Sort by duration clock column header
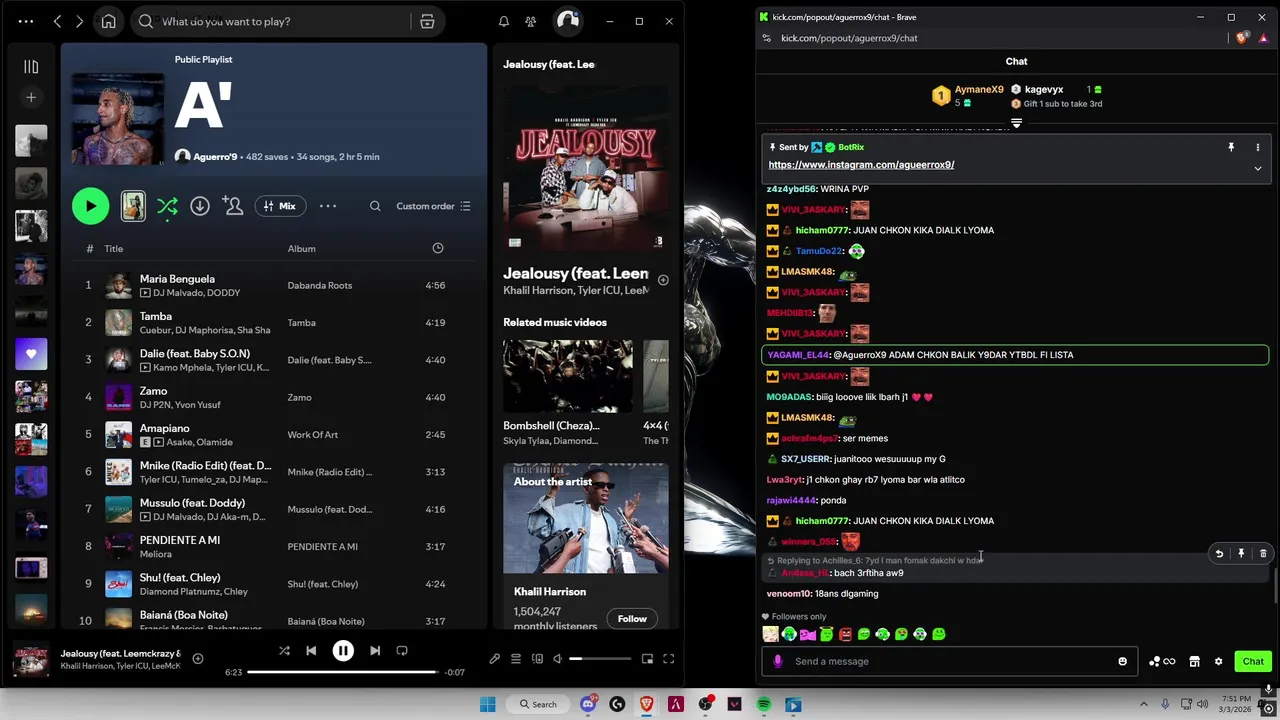Image resolution: width=1280 pixels, height=720 pixels. coord(437,248)
